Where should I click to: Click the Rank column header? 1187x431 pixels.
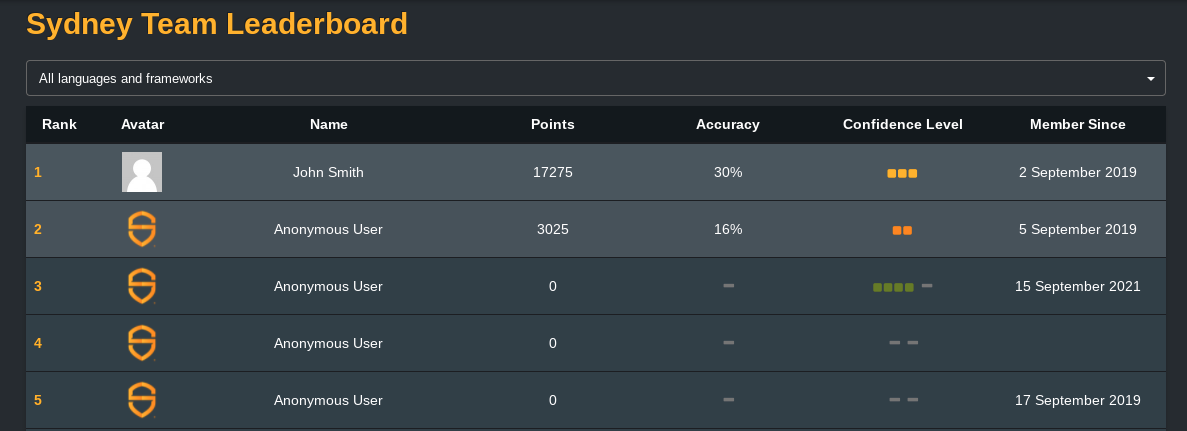59,124
